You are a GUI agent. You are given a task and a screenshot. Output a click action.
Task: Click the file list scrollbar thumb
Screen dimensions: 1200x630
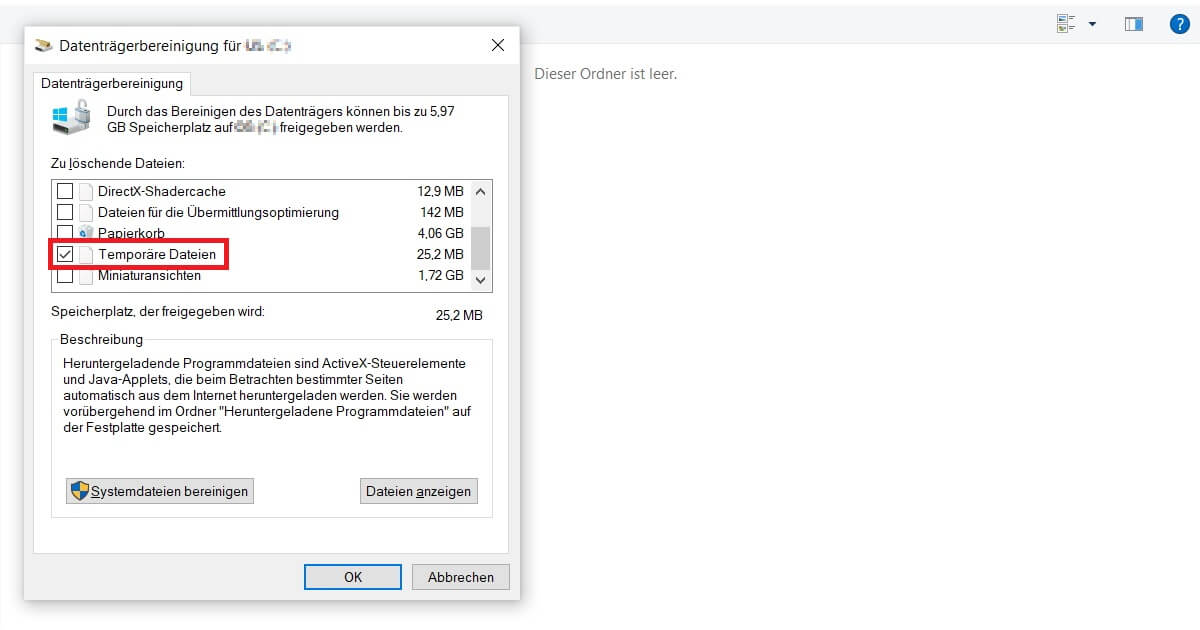[481, 246]
